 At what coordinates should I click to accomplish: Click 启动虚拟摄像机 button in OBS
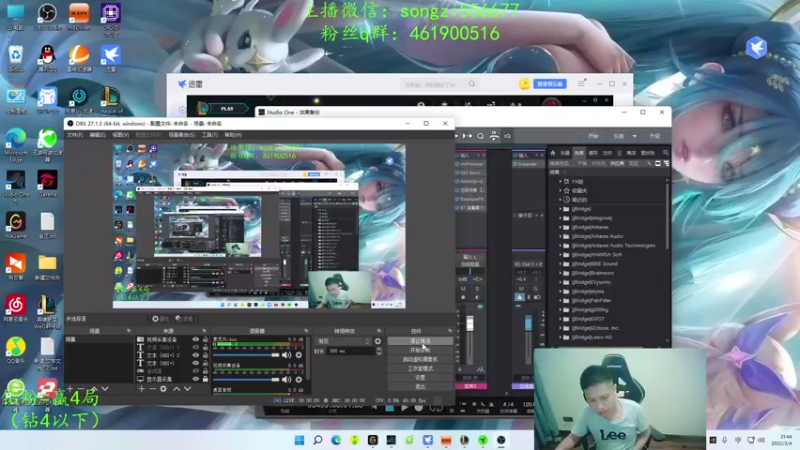[x=420, y=359]
